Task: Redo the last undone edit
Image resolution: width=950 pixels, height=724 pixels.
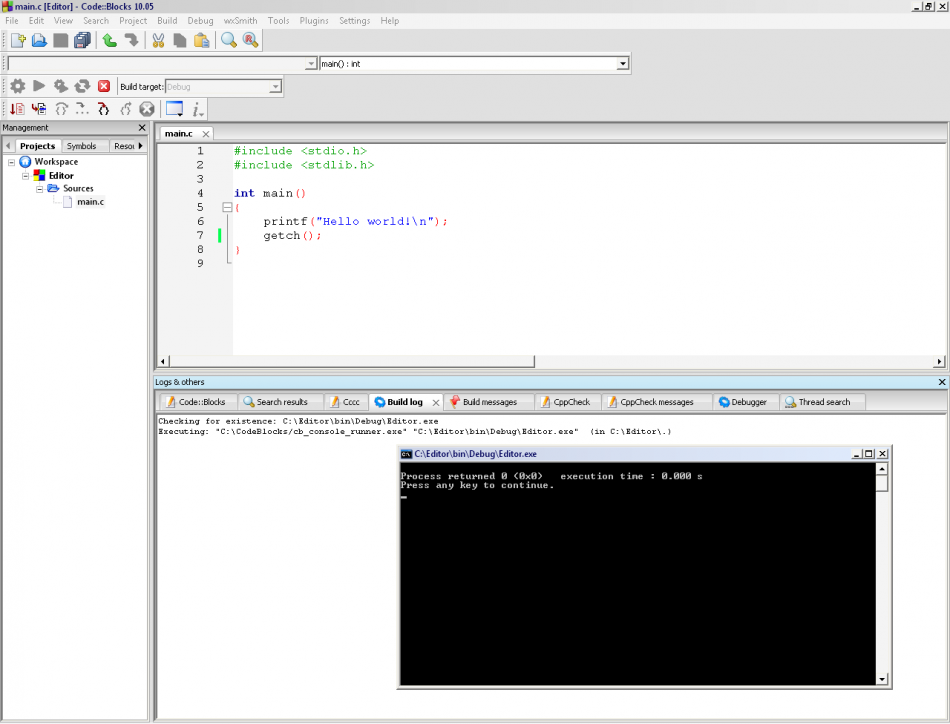Action: (x=131, y=41)
